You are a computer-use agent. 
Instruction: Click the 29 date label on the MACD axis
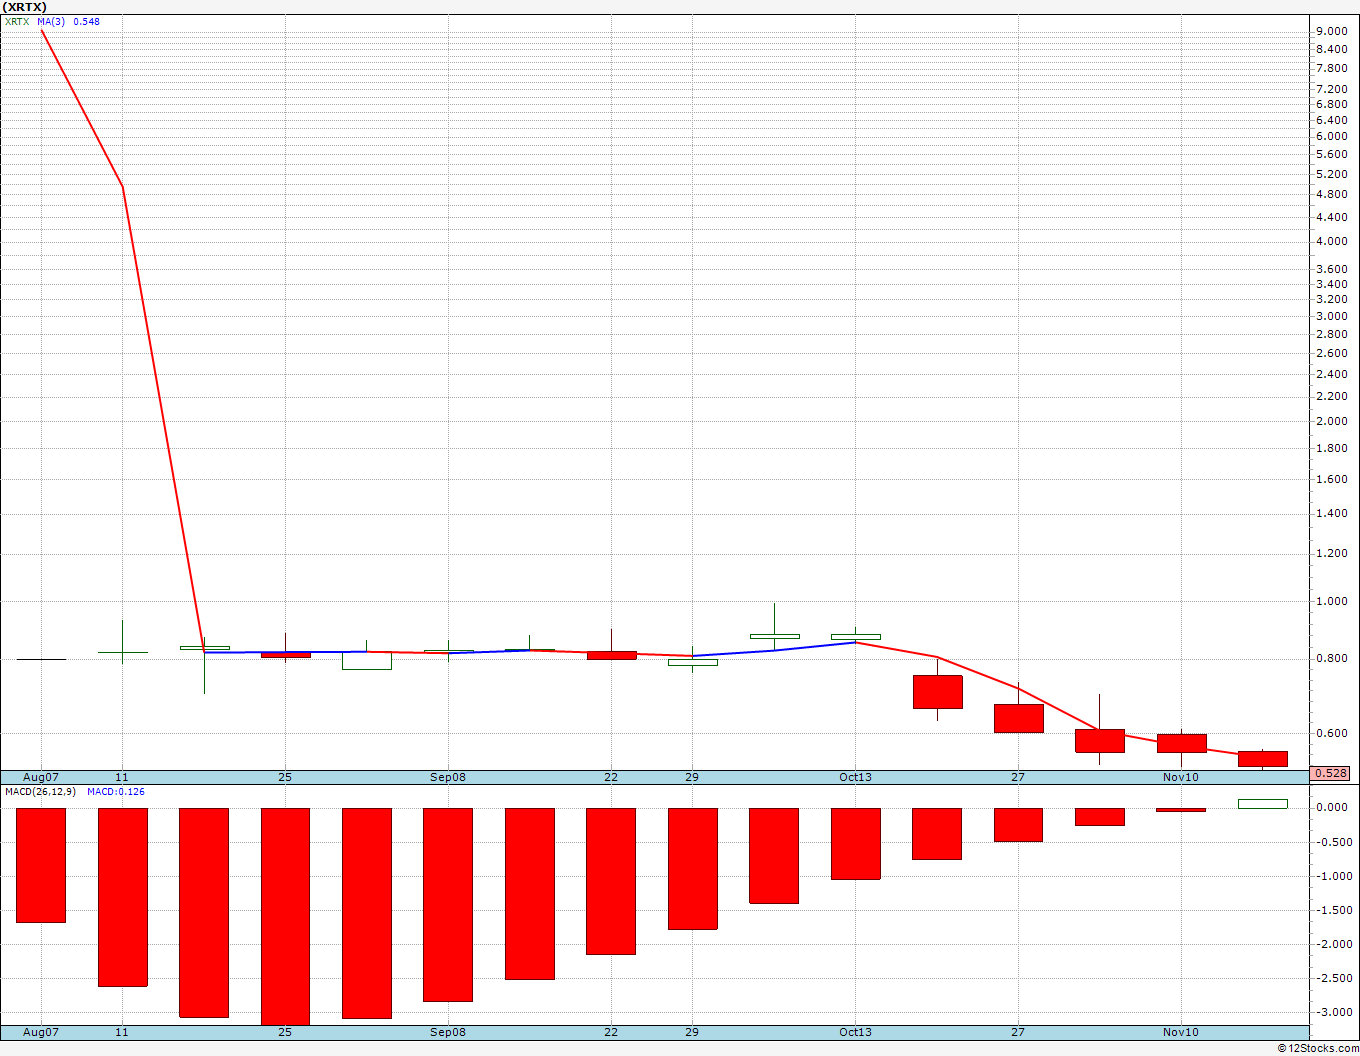tap(692, 1032)
